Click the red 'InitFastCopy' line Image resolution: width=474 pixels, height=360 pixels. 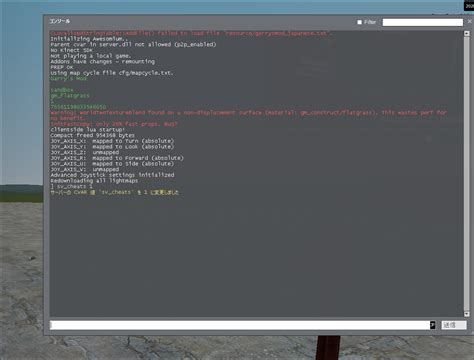click(114, 124)
